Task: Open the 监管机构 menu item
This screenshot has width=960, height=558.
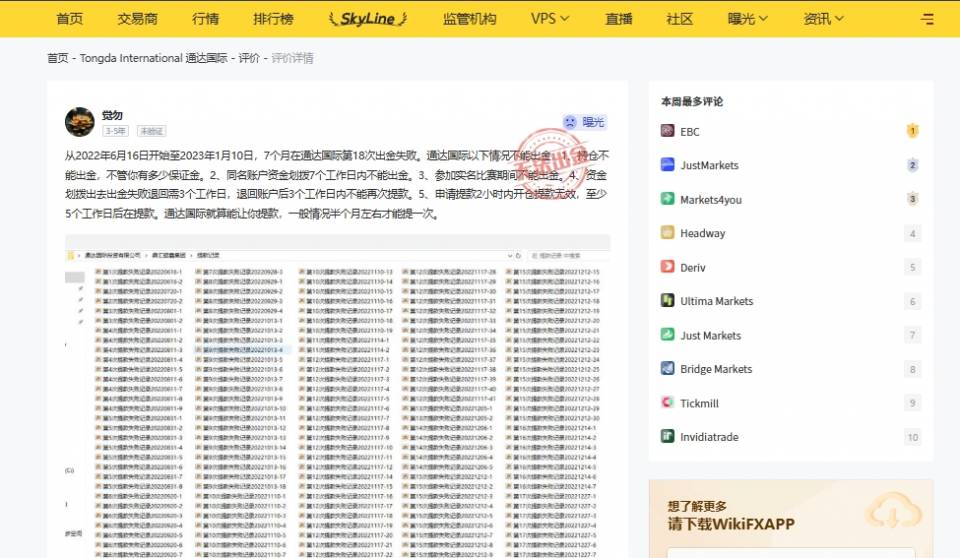Action: [470, 19]
